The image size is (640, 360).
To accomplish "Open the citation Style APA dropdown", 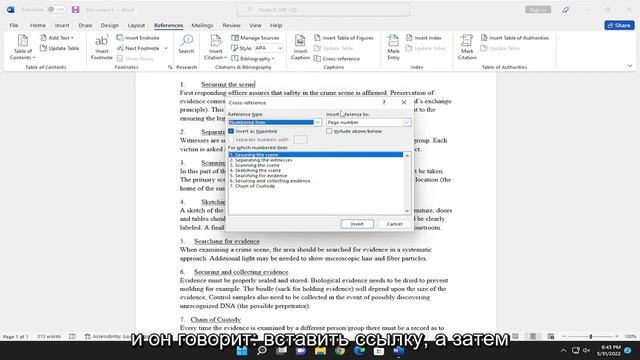I will [280, 48].
